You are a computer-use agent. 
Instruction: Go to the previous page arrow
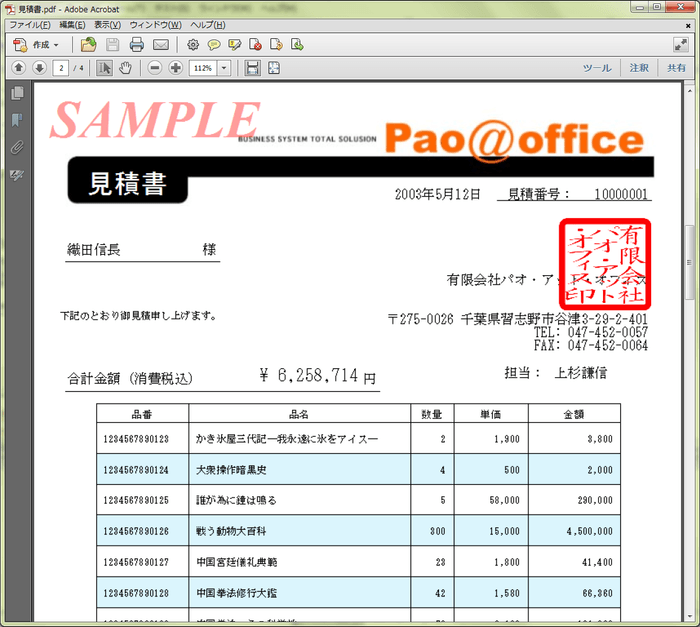pos(18,68)
